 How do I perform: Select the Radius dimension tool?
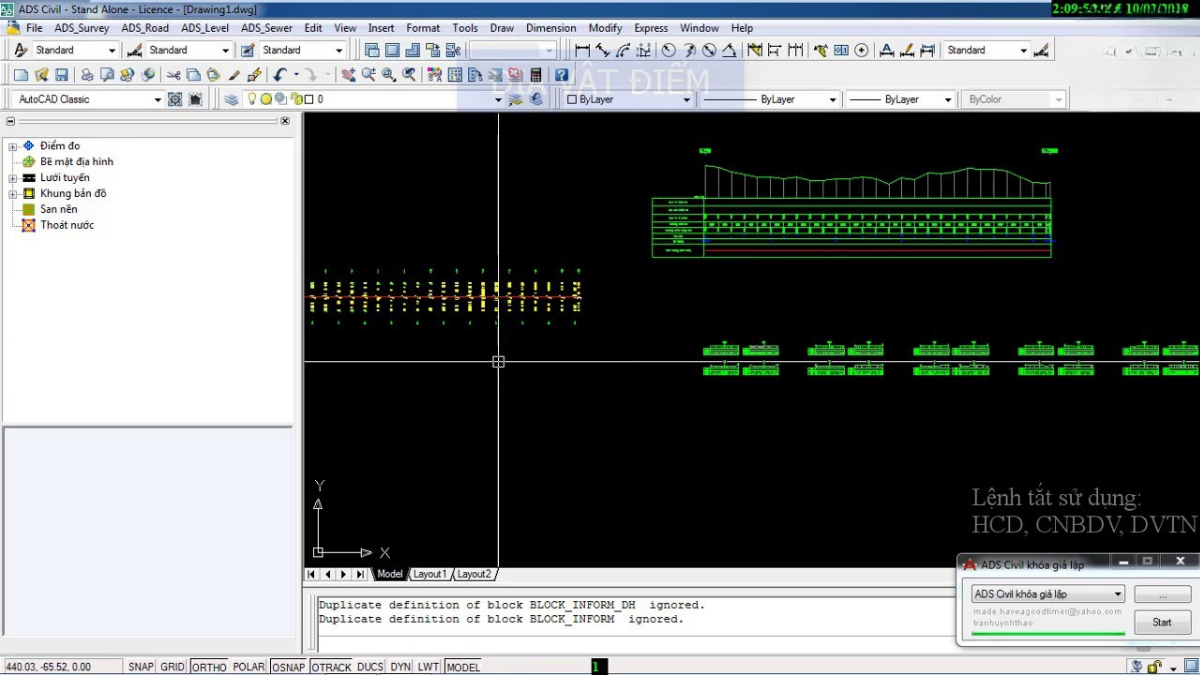669,50
